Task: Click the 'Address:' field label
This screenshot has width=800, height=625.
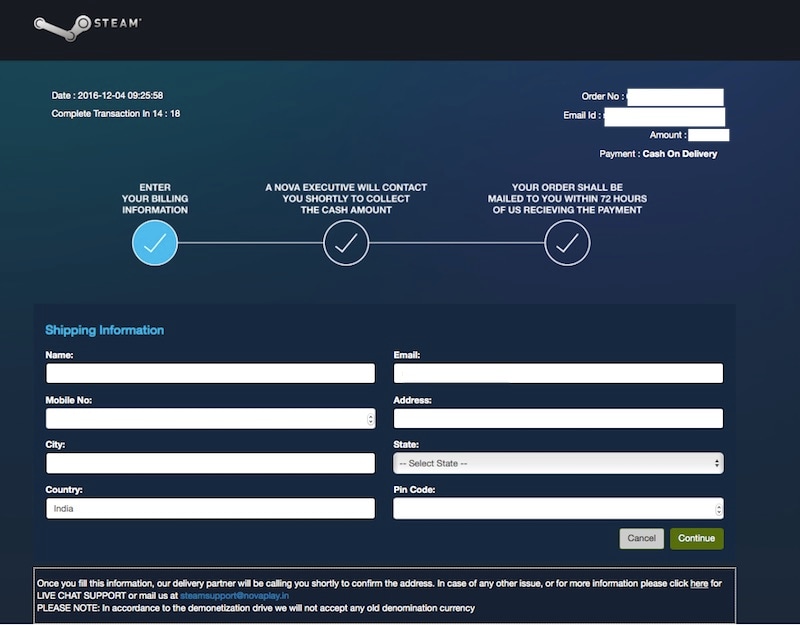Action: tap(412, 400)
